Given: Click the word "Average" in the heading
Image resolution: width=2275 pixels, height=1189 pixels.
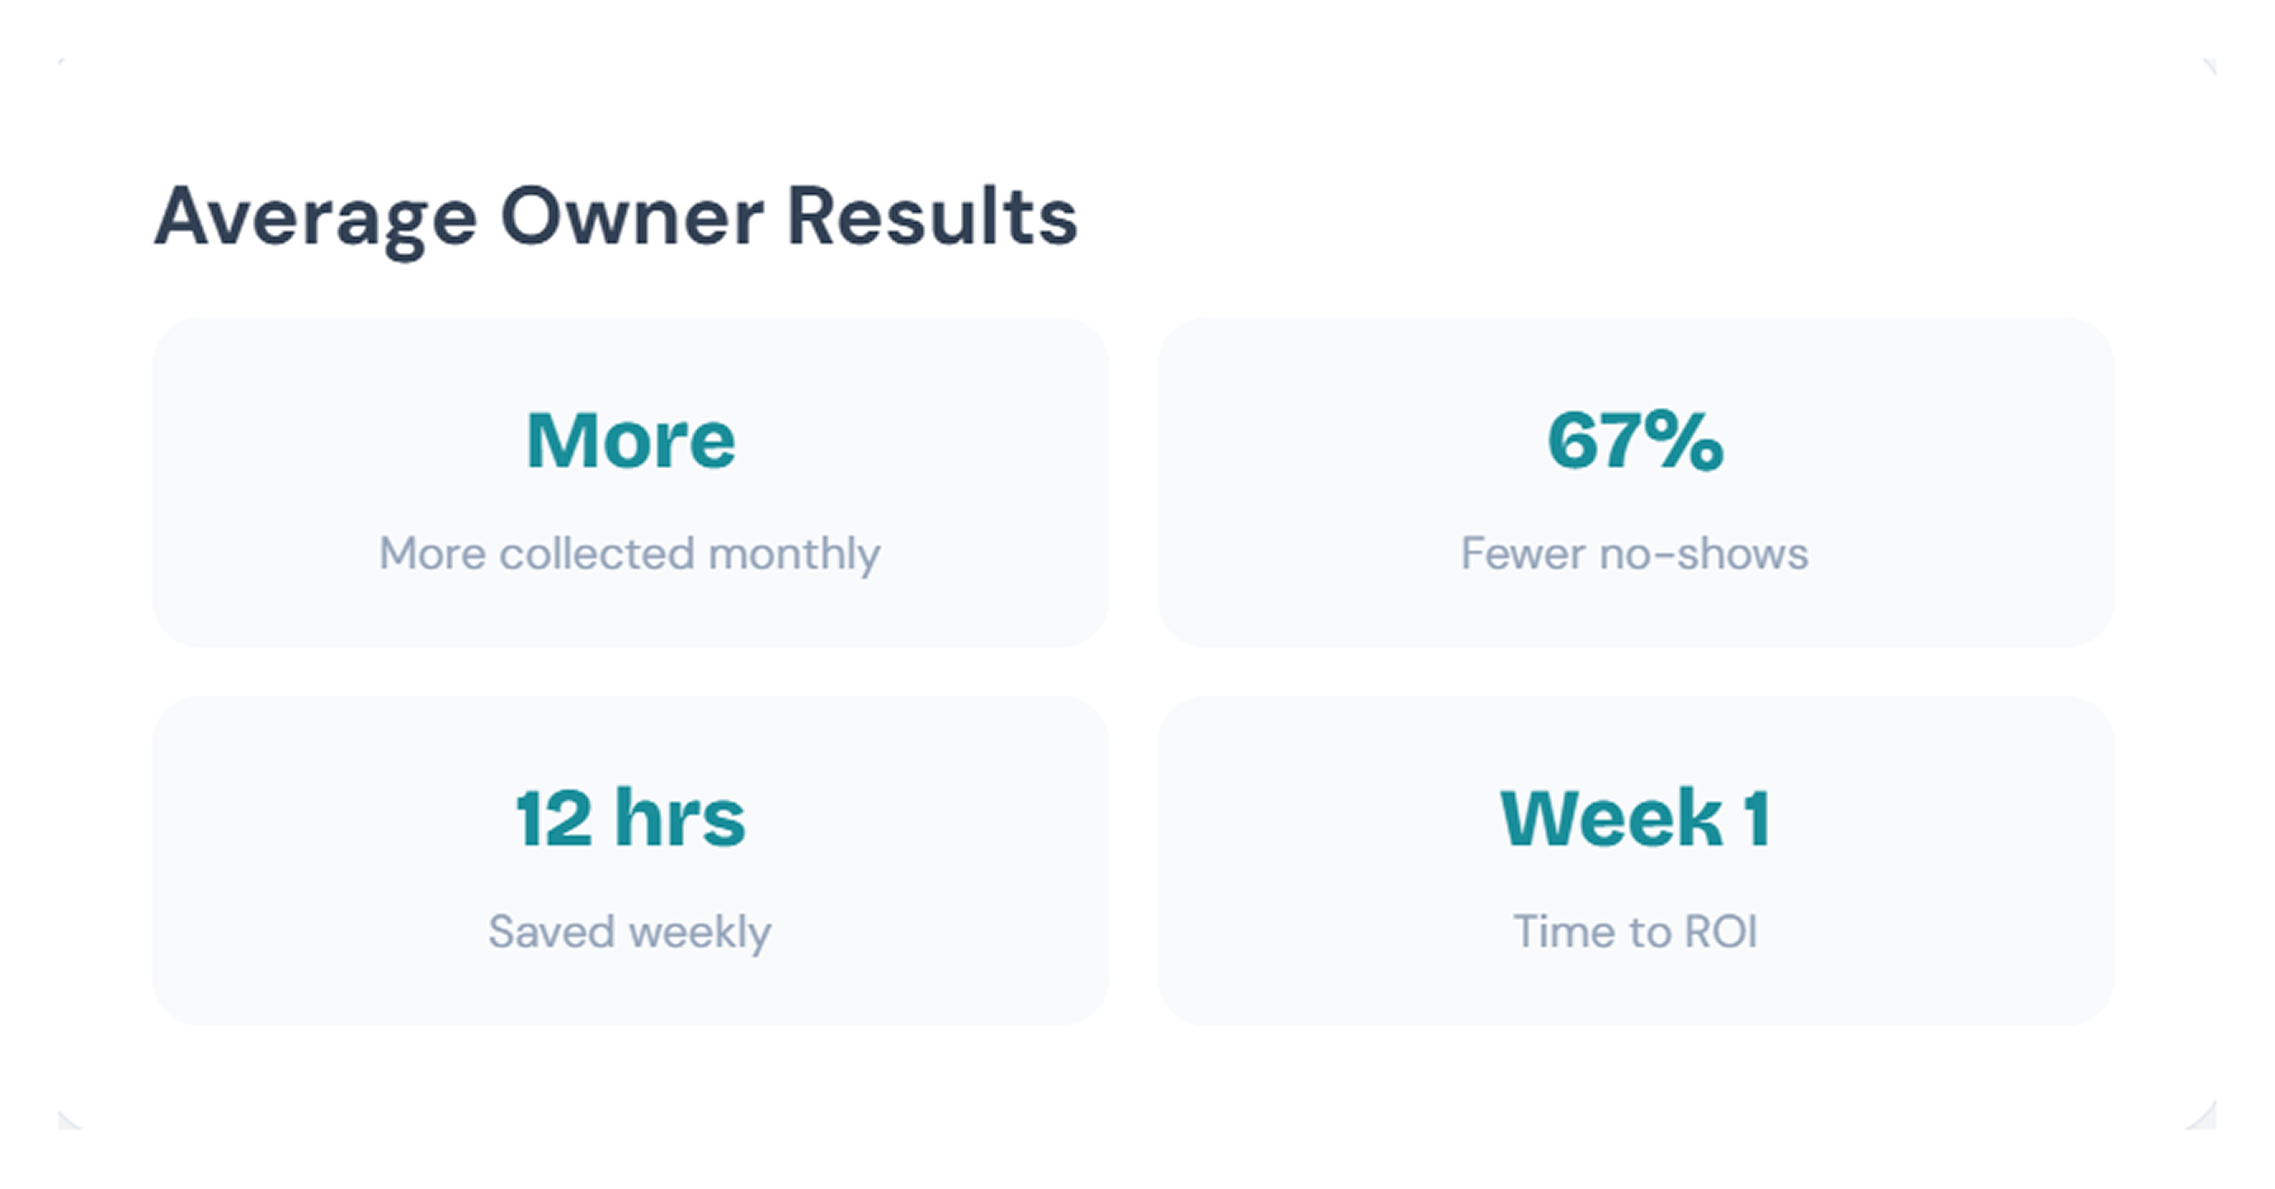Looking at the screenshot, I should [x=315, y=220].
